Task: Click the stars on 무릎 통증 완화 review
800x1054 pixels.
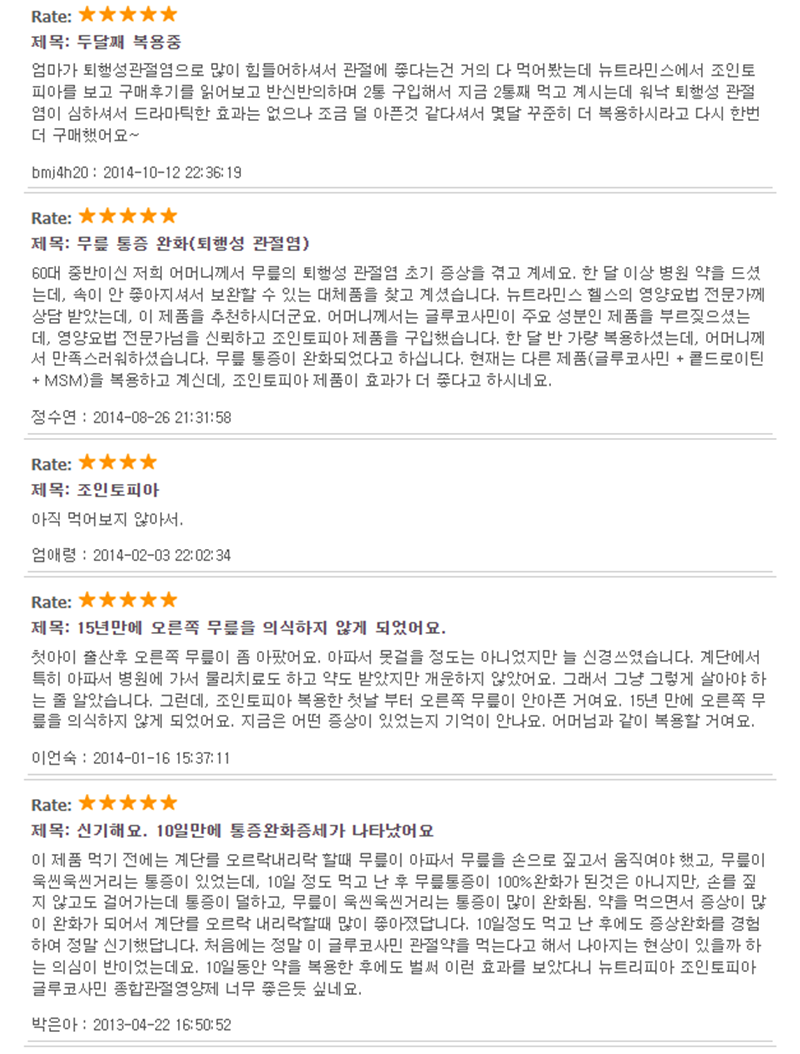Action: tap(128, 216)
